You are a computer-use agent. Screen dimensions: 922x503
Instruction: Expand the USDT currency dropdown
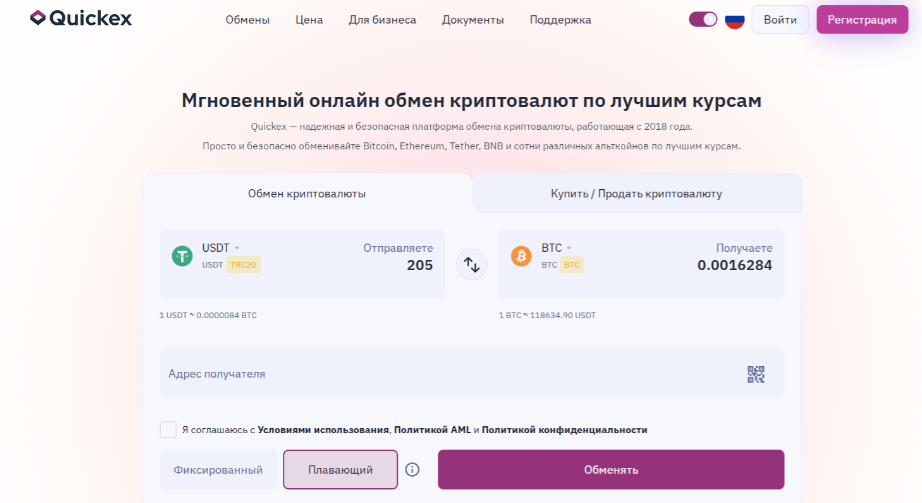tap(221, 248)
